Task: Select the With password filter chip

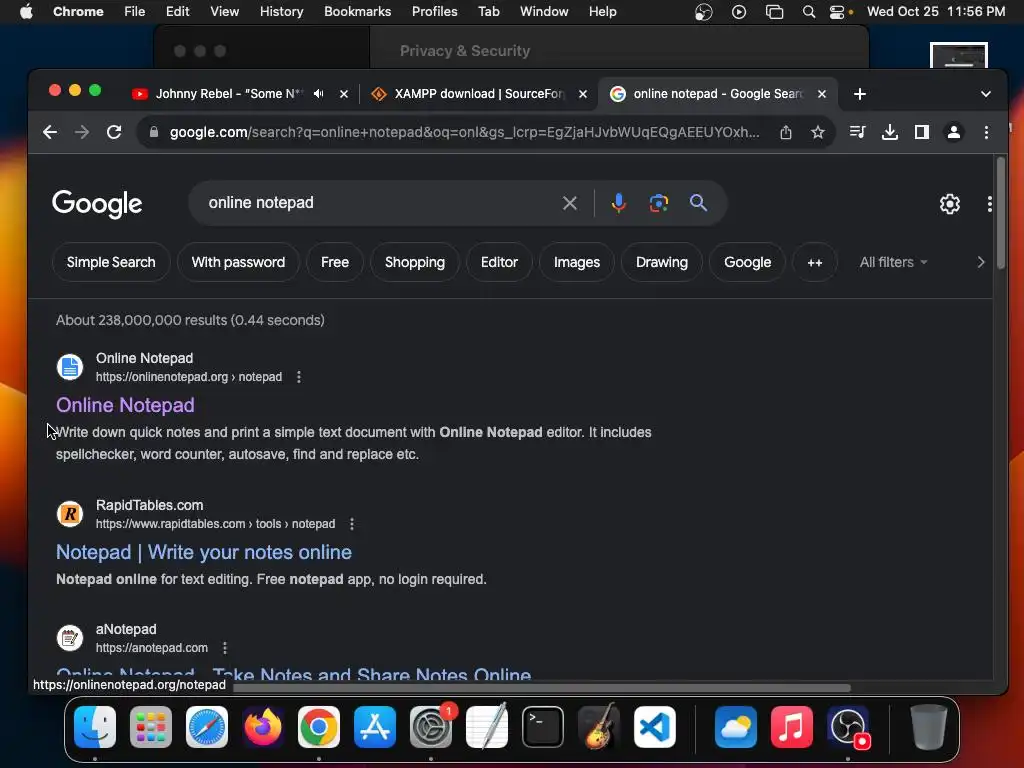Action: click(x=238, y=263)
